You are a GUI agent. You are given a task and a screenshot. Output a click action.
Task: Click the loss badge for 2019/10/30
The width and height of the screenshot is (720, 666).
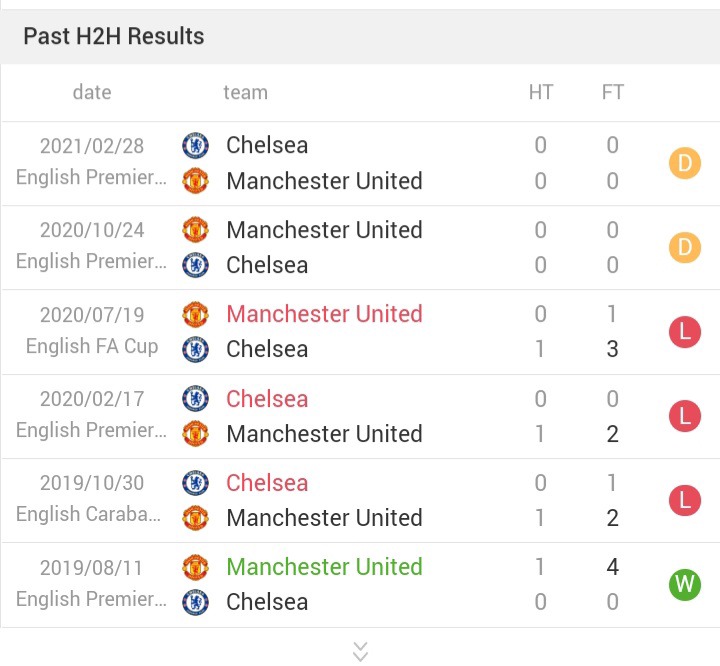coord(685,500)
